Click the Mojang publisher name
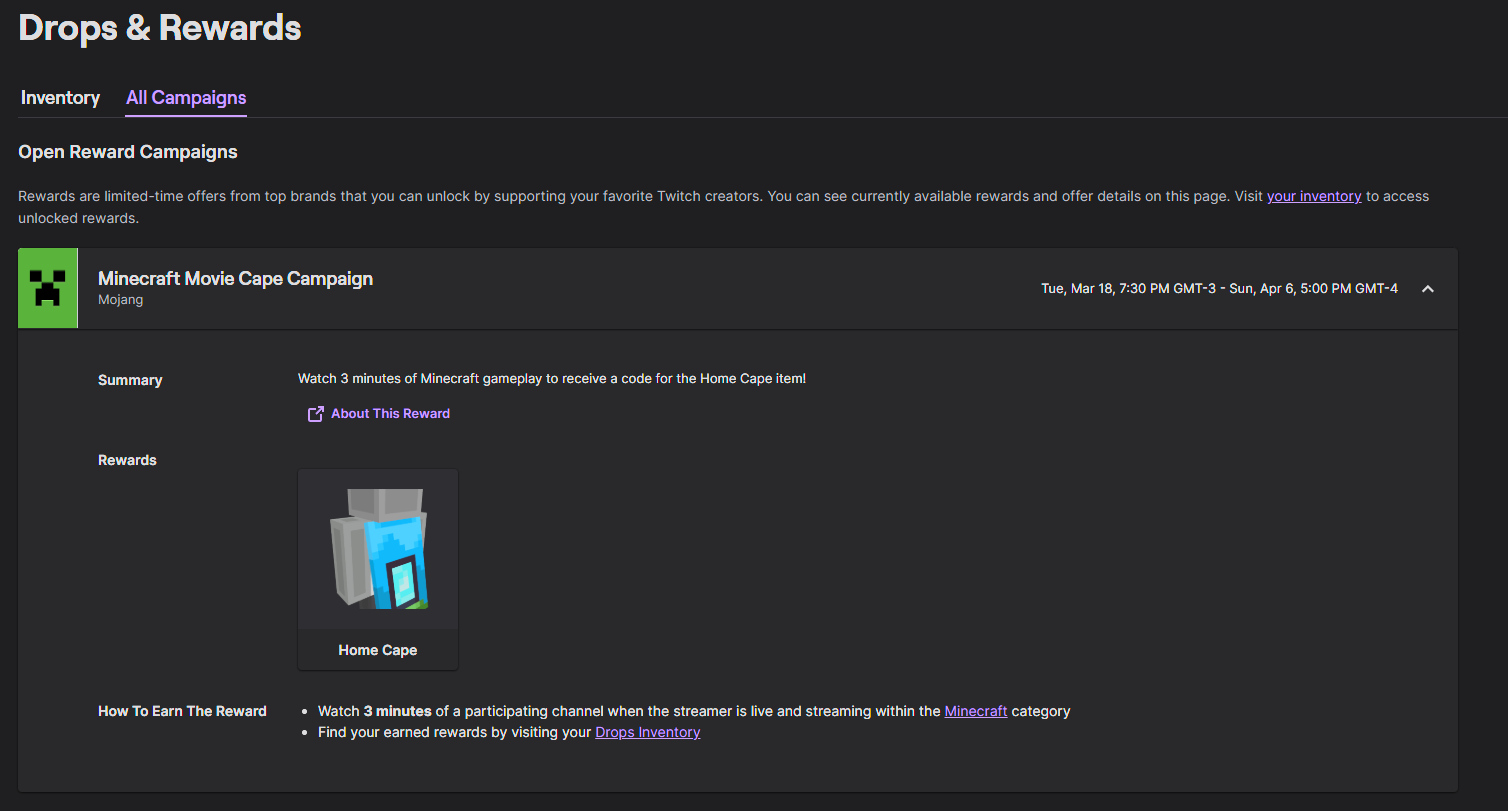This screenshot has width=1508, height=811. click(120, 300)
